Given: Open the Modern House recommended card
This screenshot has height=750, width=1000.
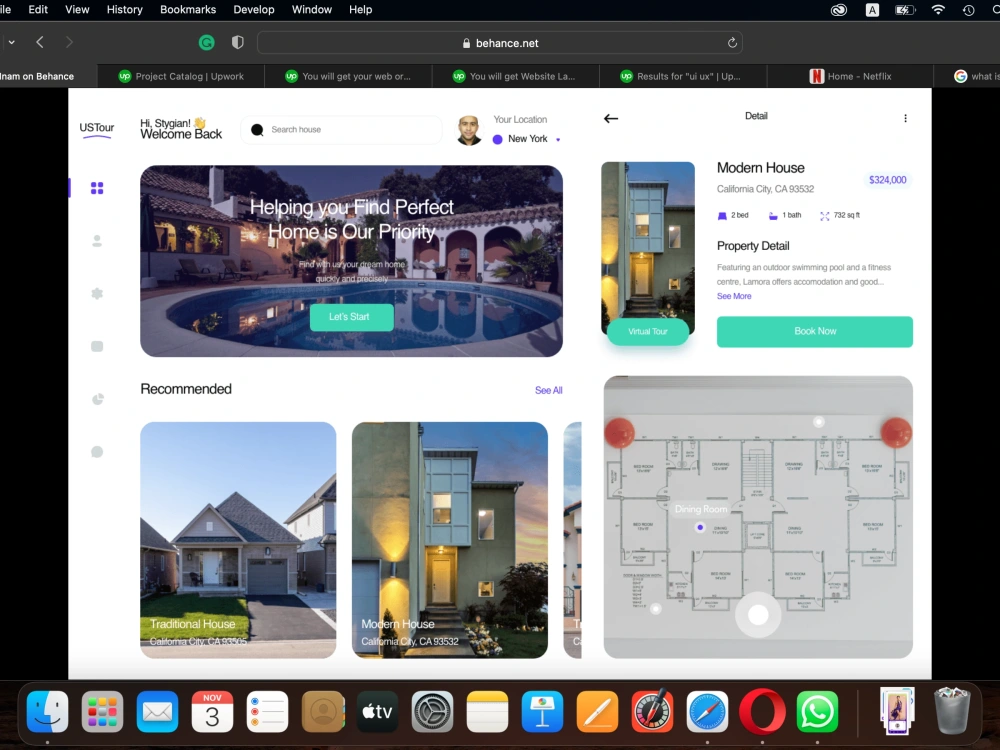Looking at the screenshot, I should [450, 540].
